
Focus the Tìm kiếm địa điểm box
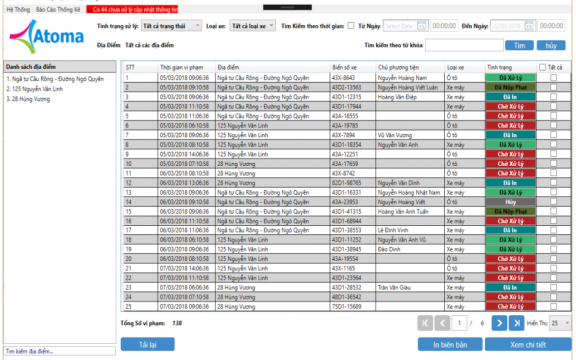tap(60, 351)
